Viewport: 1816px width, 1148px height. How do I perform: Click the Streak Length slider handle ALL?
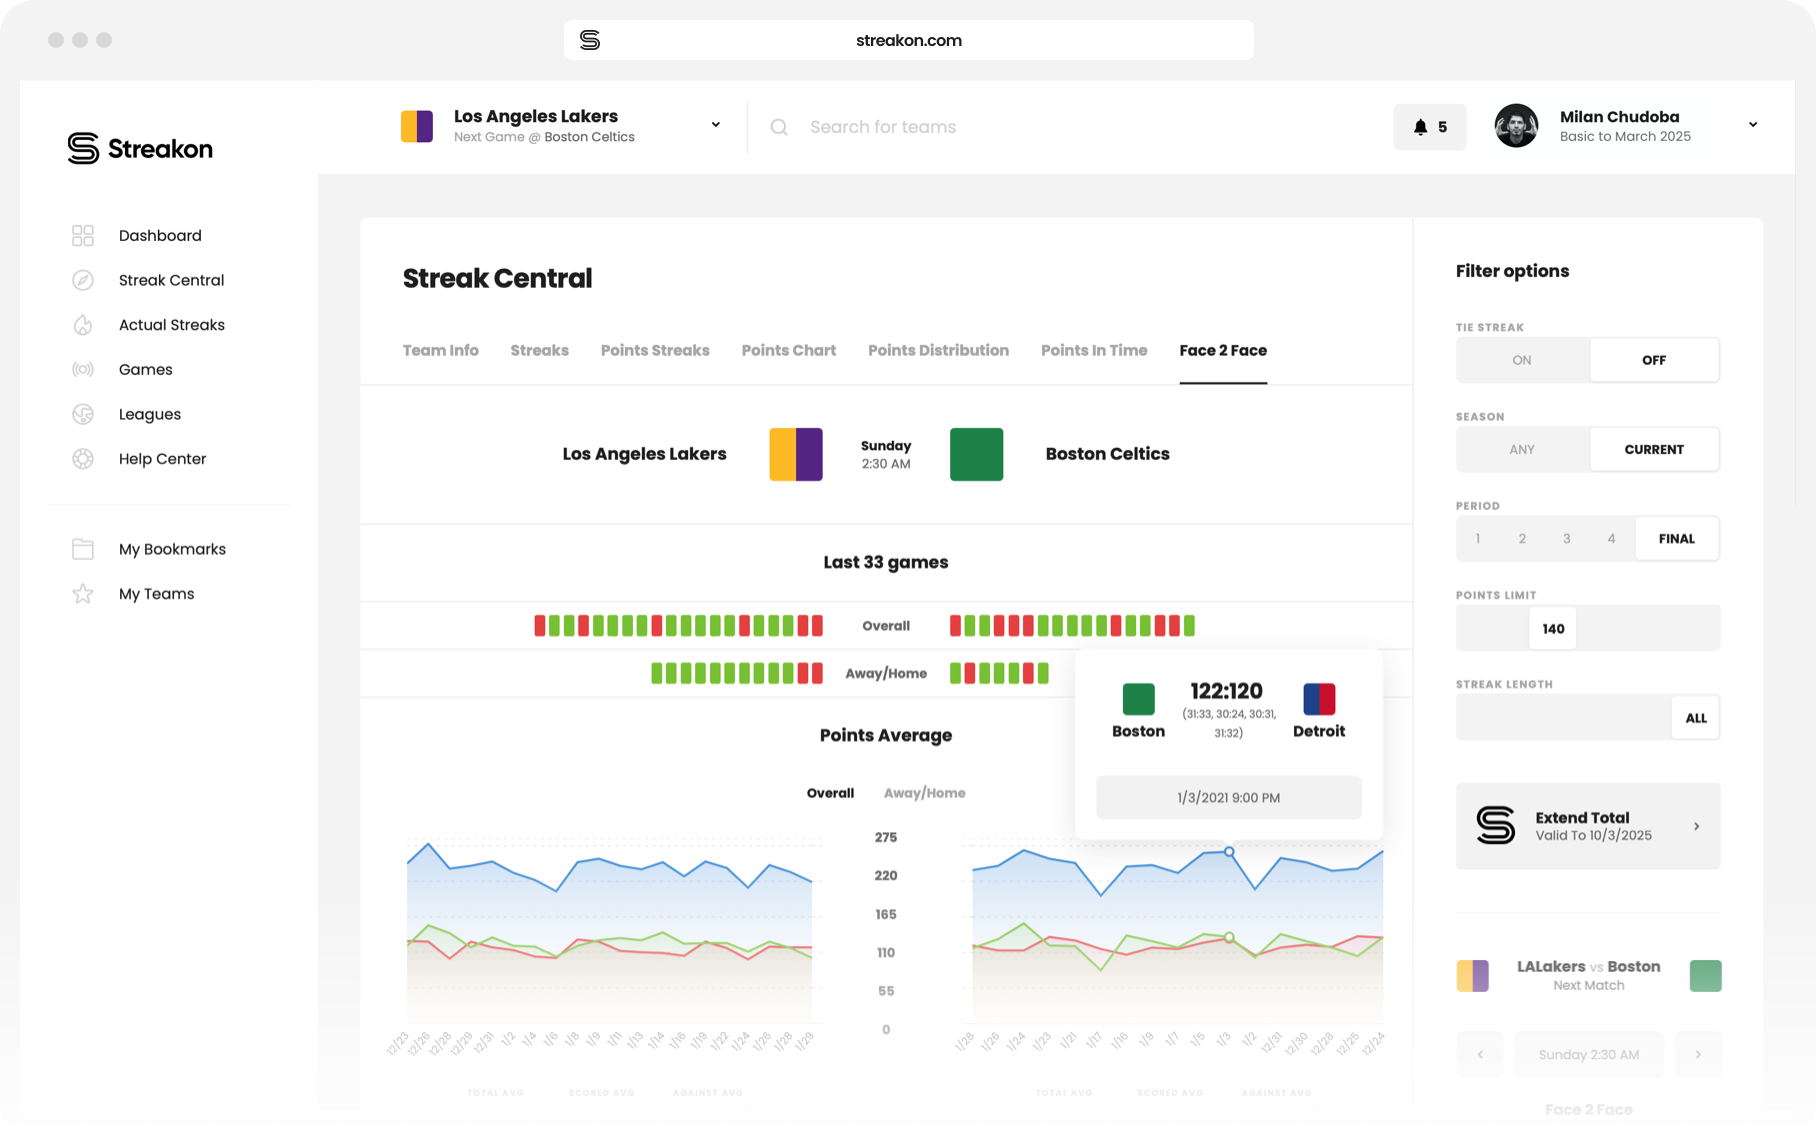tap(1696, 718)
